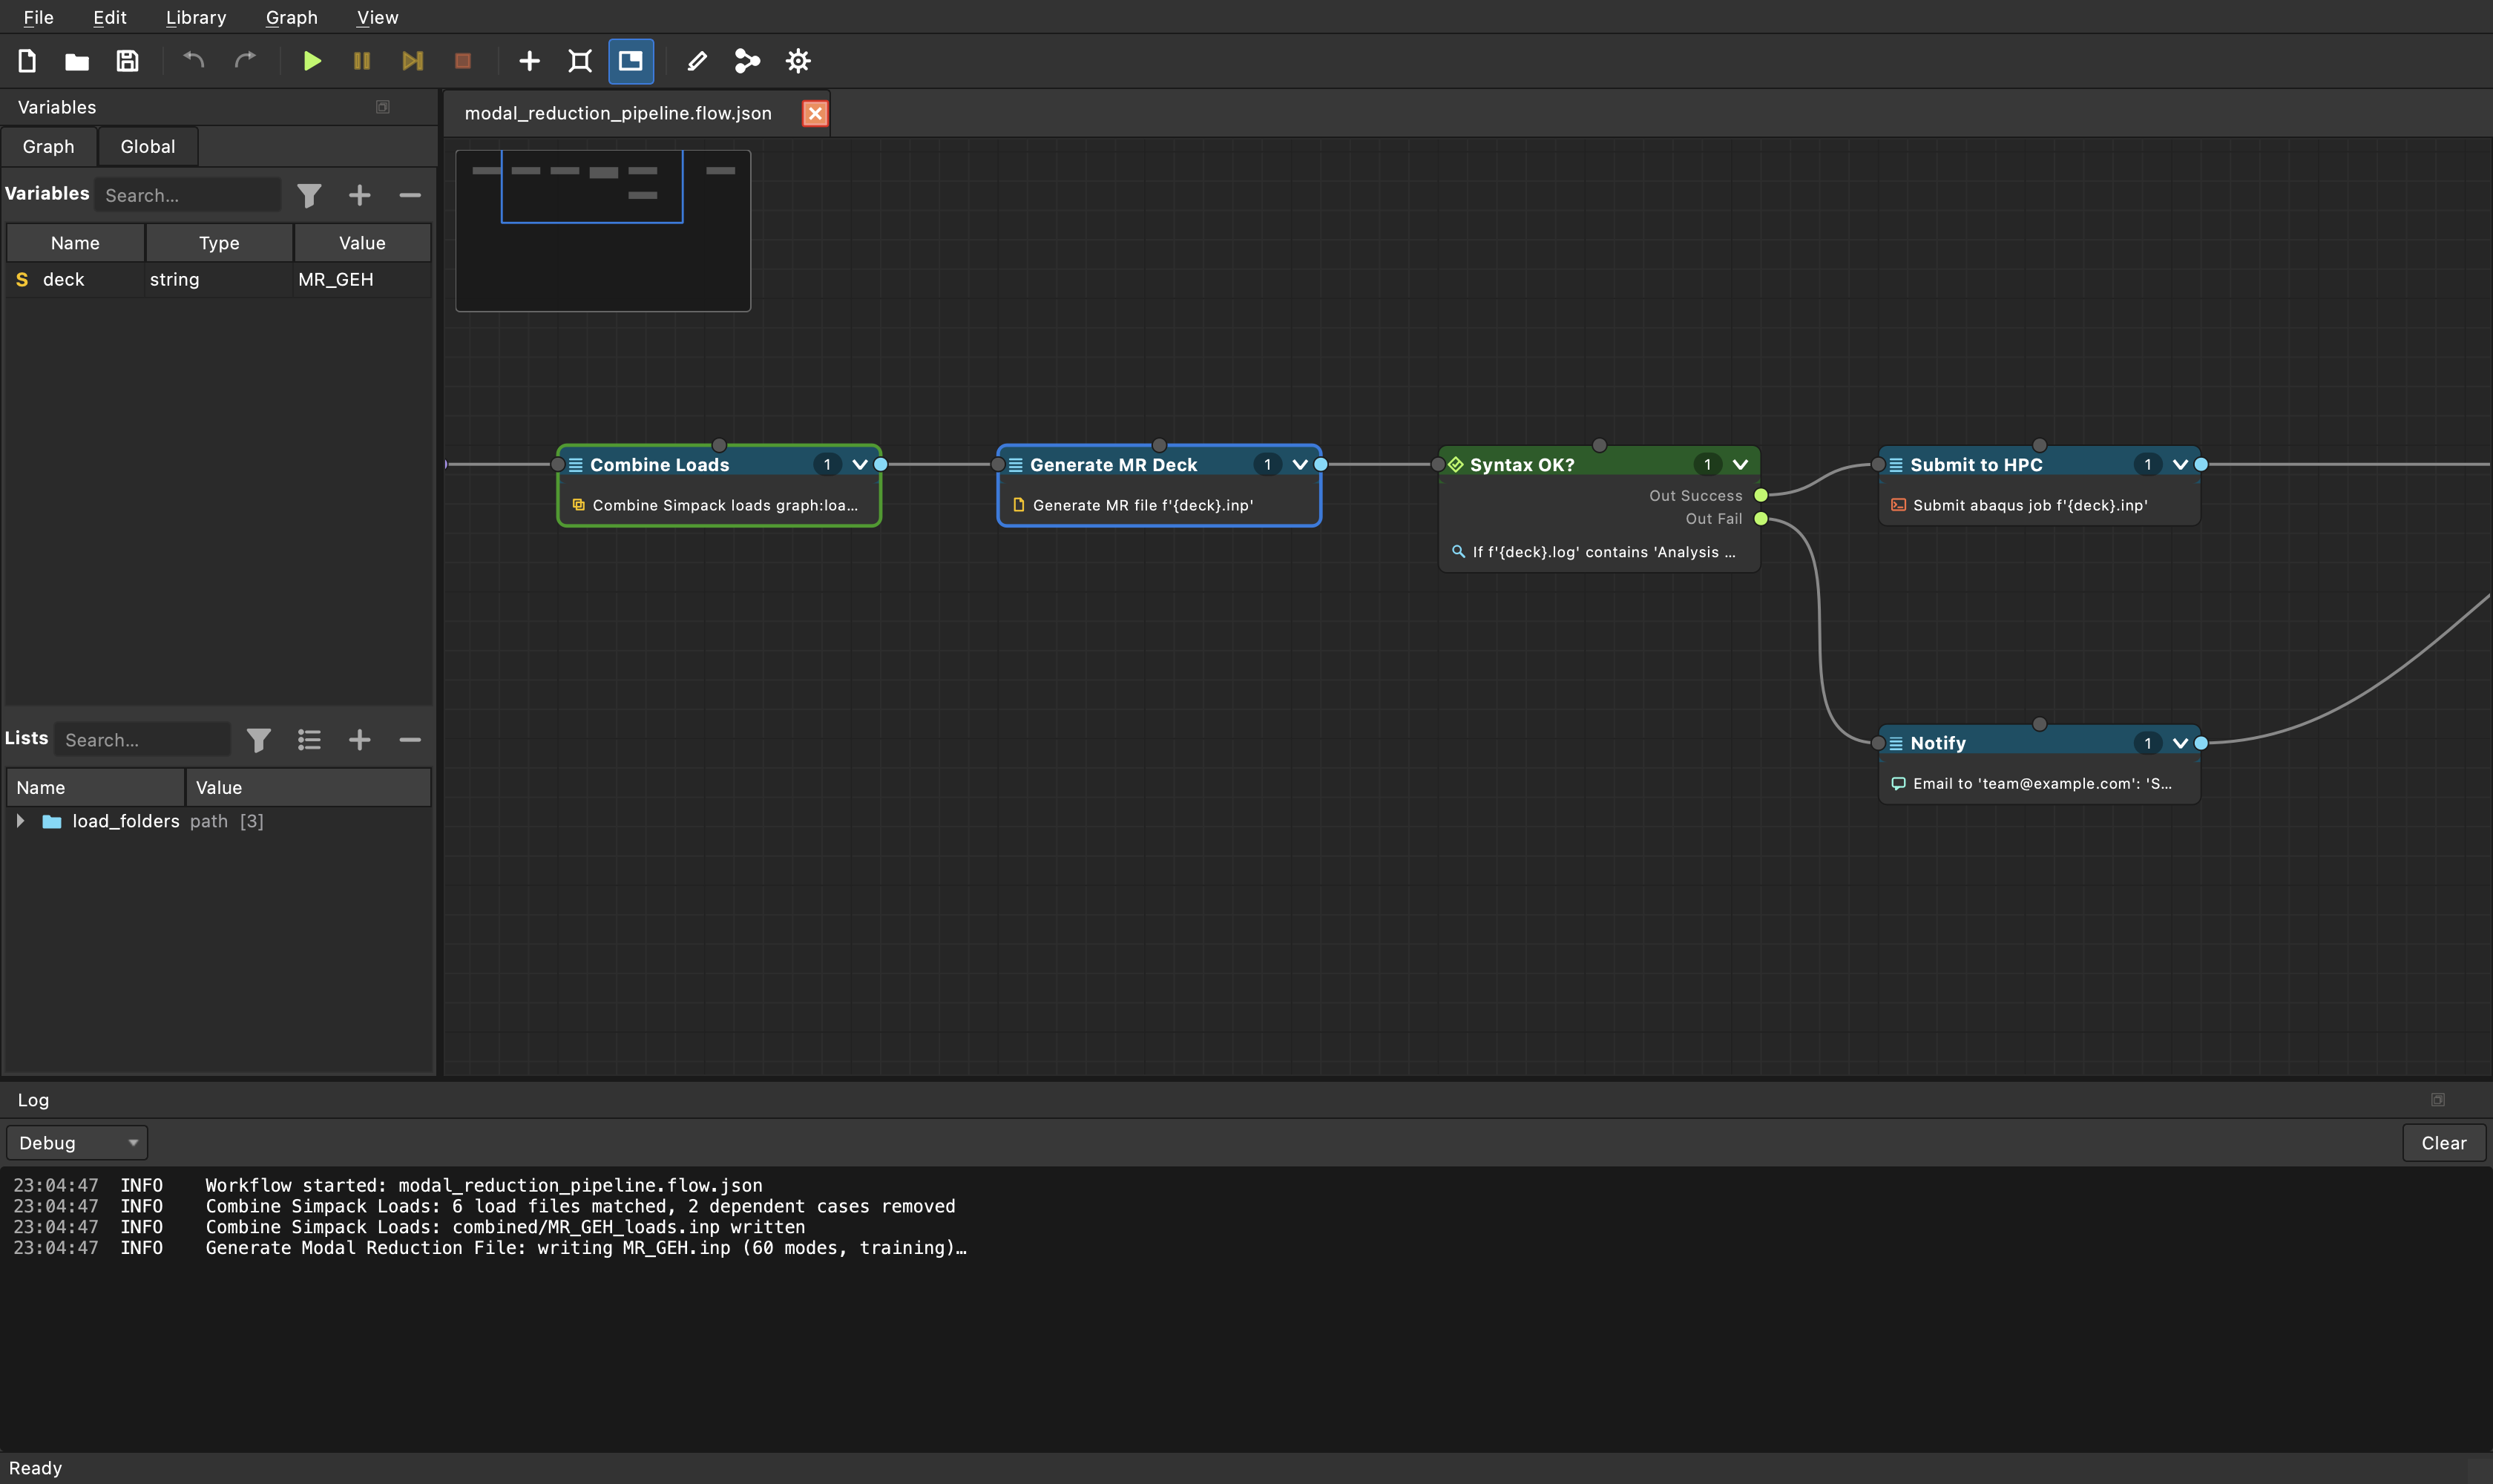Focus the Lists search field
The image size is (2493, 1484).
[143, 740]
